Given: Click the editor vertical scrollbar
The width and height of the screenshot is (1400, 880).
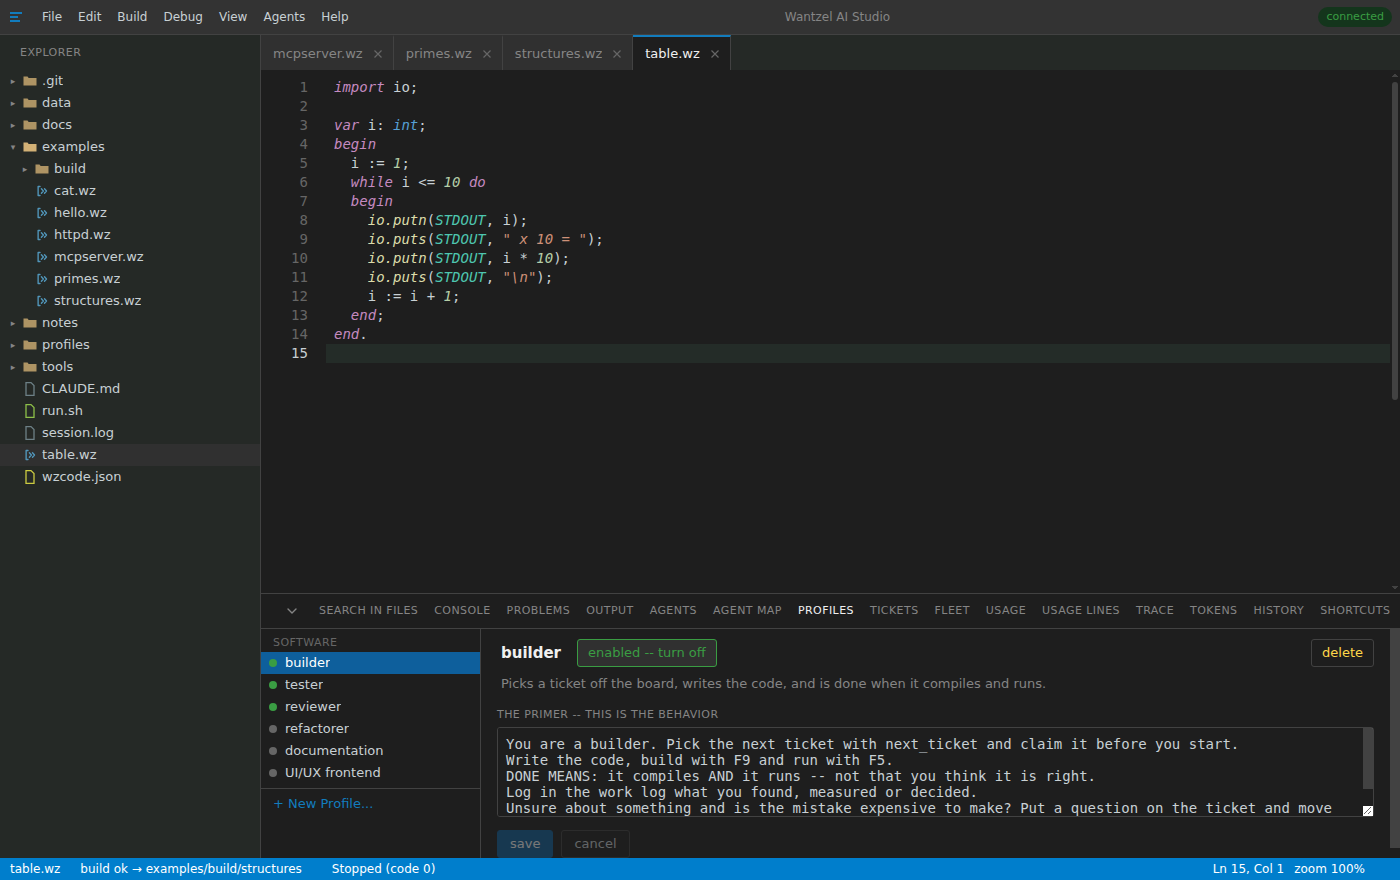Looking at the screenshot, I should pyautogui.click(x=1395, y=240).
